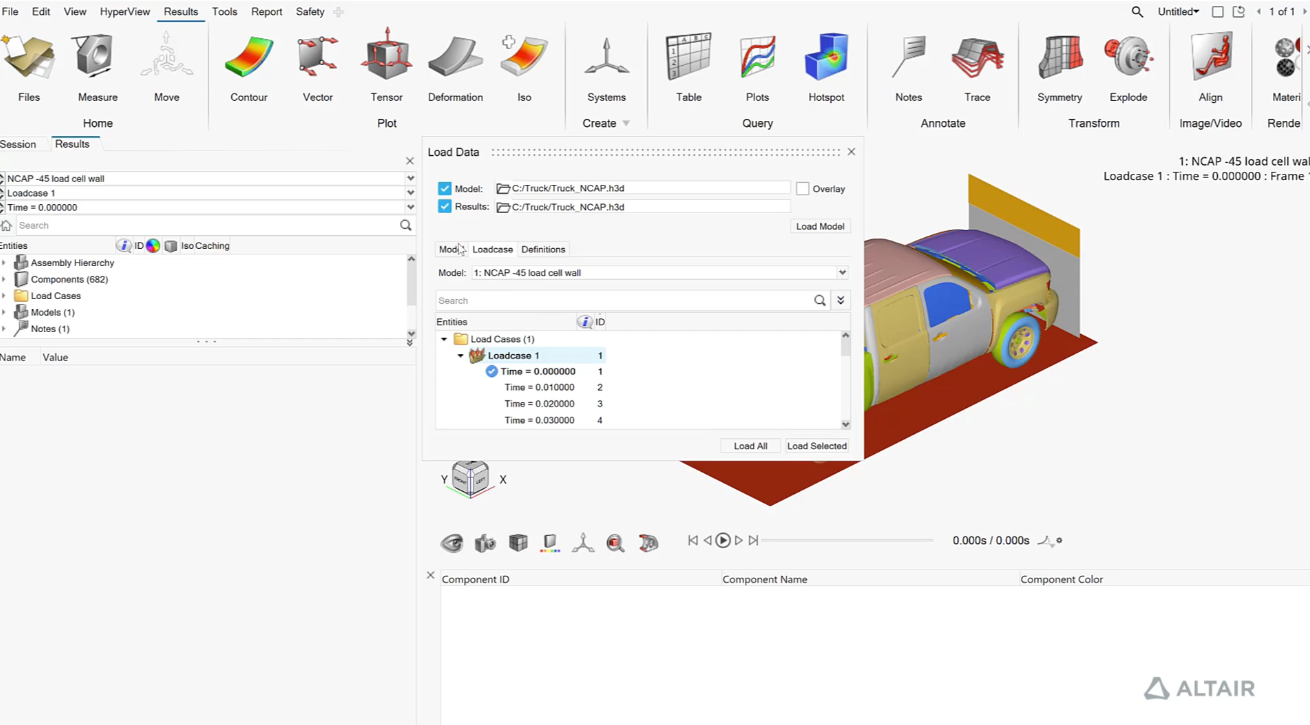Viewport: 1310px width, 725px height.
Task: Jump to the first animation frame
Action: point(692,541)
